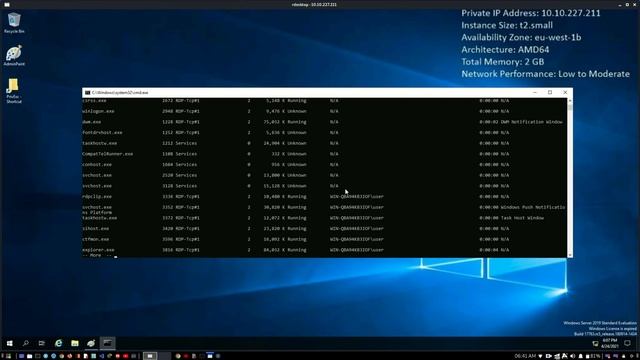
Task: Click 'DWM Notification Window' title text
Action: point(531,122)
